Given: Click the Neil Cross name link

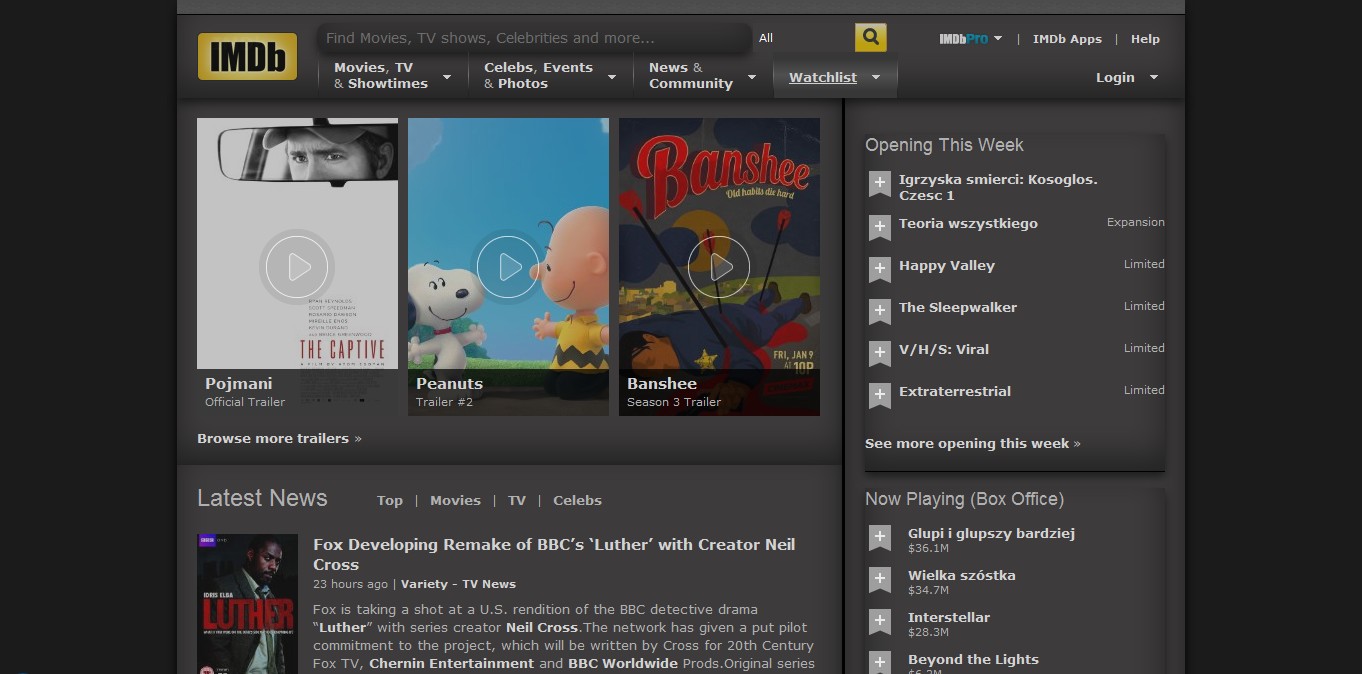Looking at the screenshot, I should coord(542,628).
